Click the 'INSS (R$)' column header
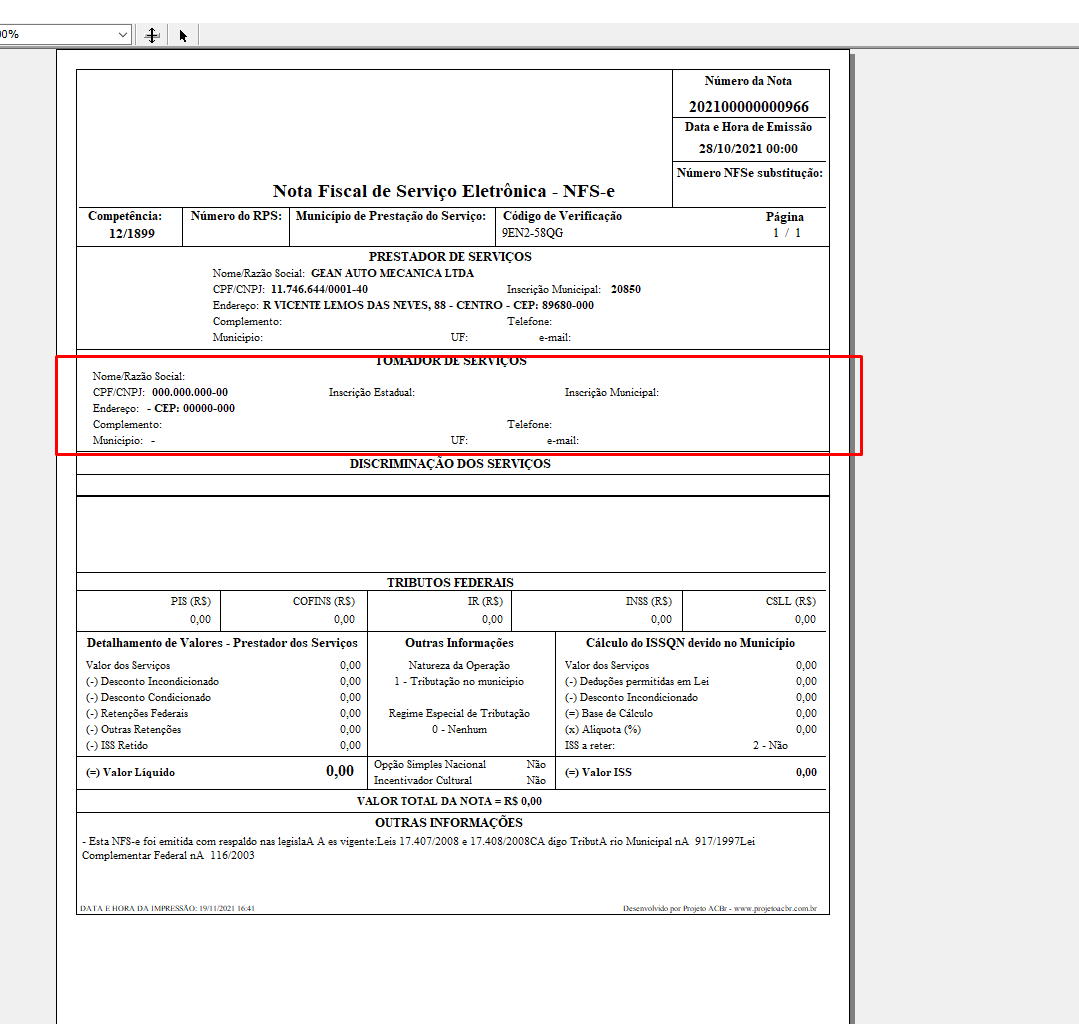The width and height of the screenshot is (1079, 1024). tap(648, 601)
